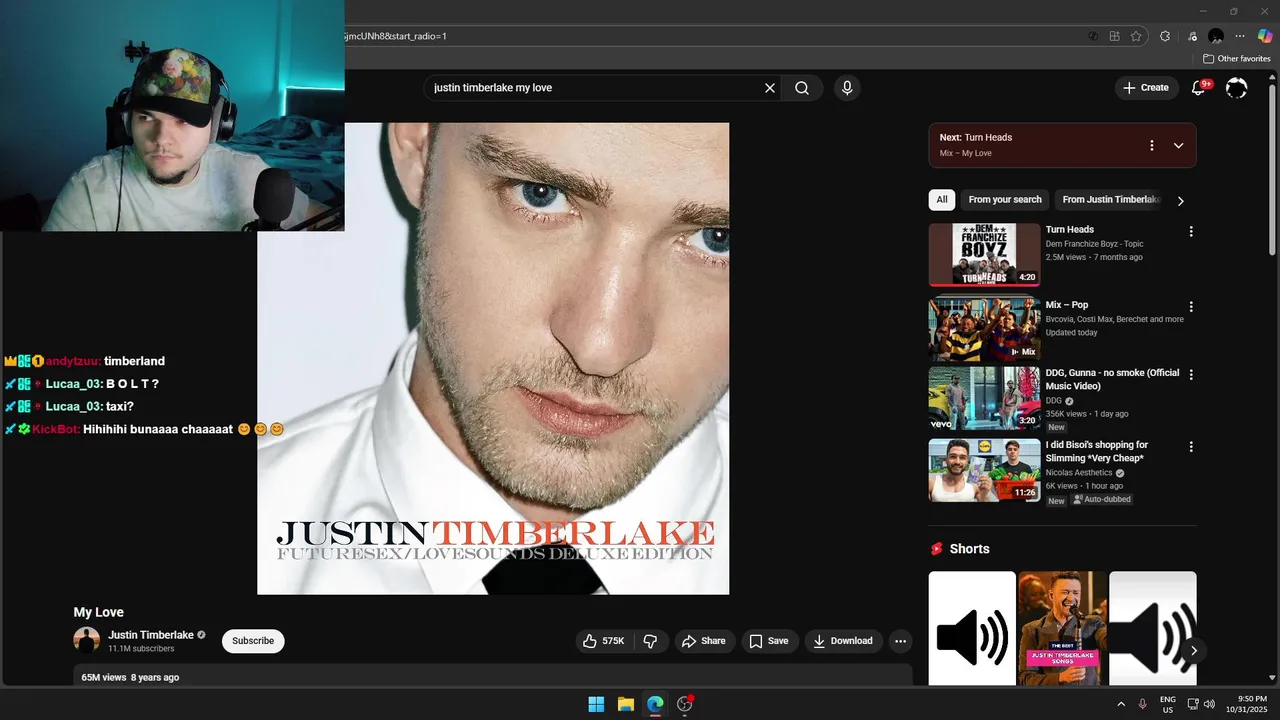Open DDG, Gunna no smoke thumbnail
Image resolution: width=1280 pixels, height=720 pixels.
click(x=984, y=398)
